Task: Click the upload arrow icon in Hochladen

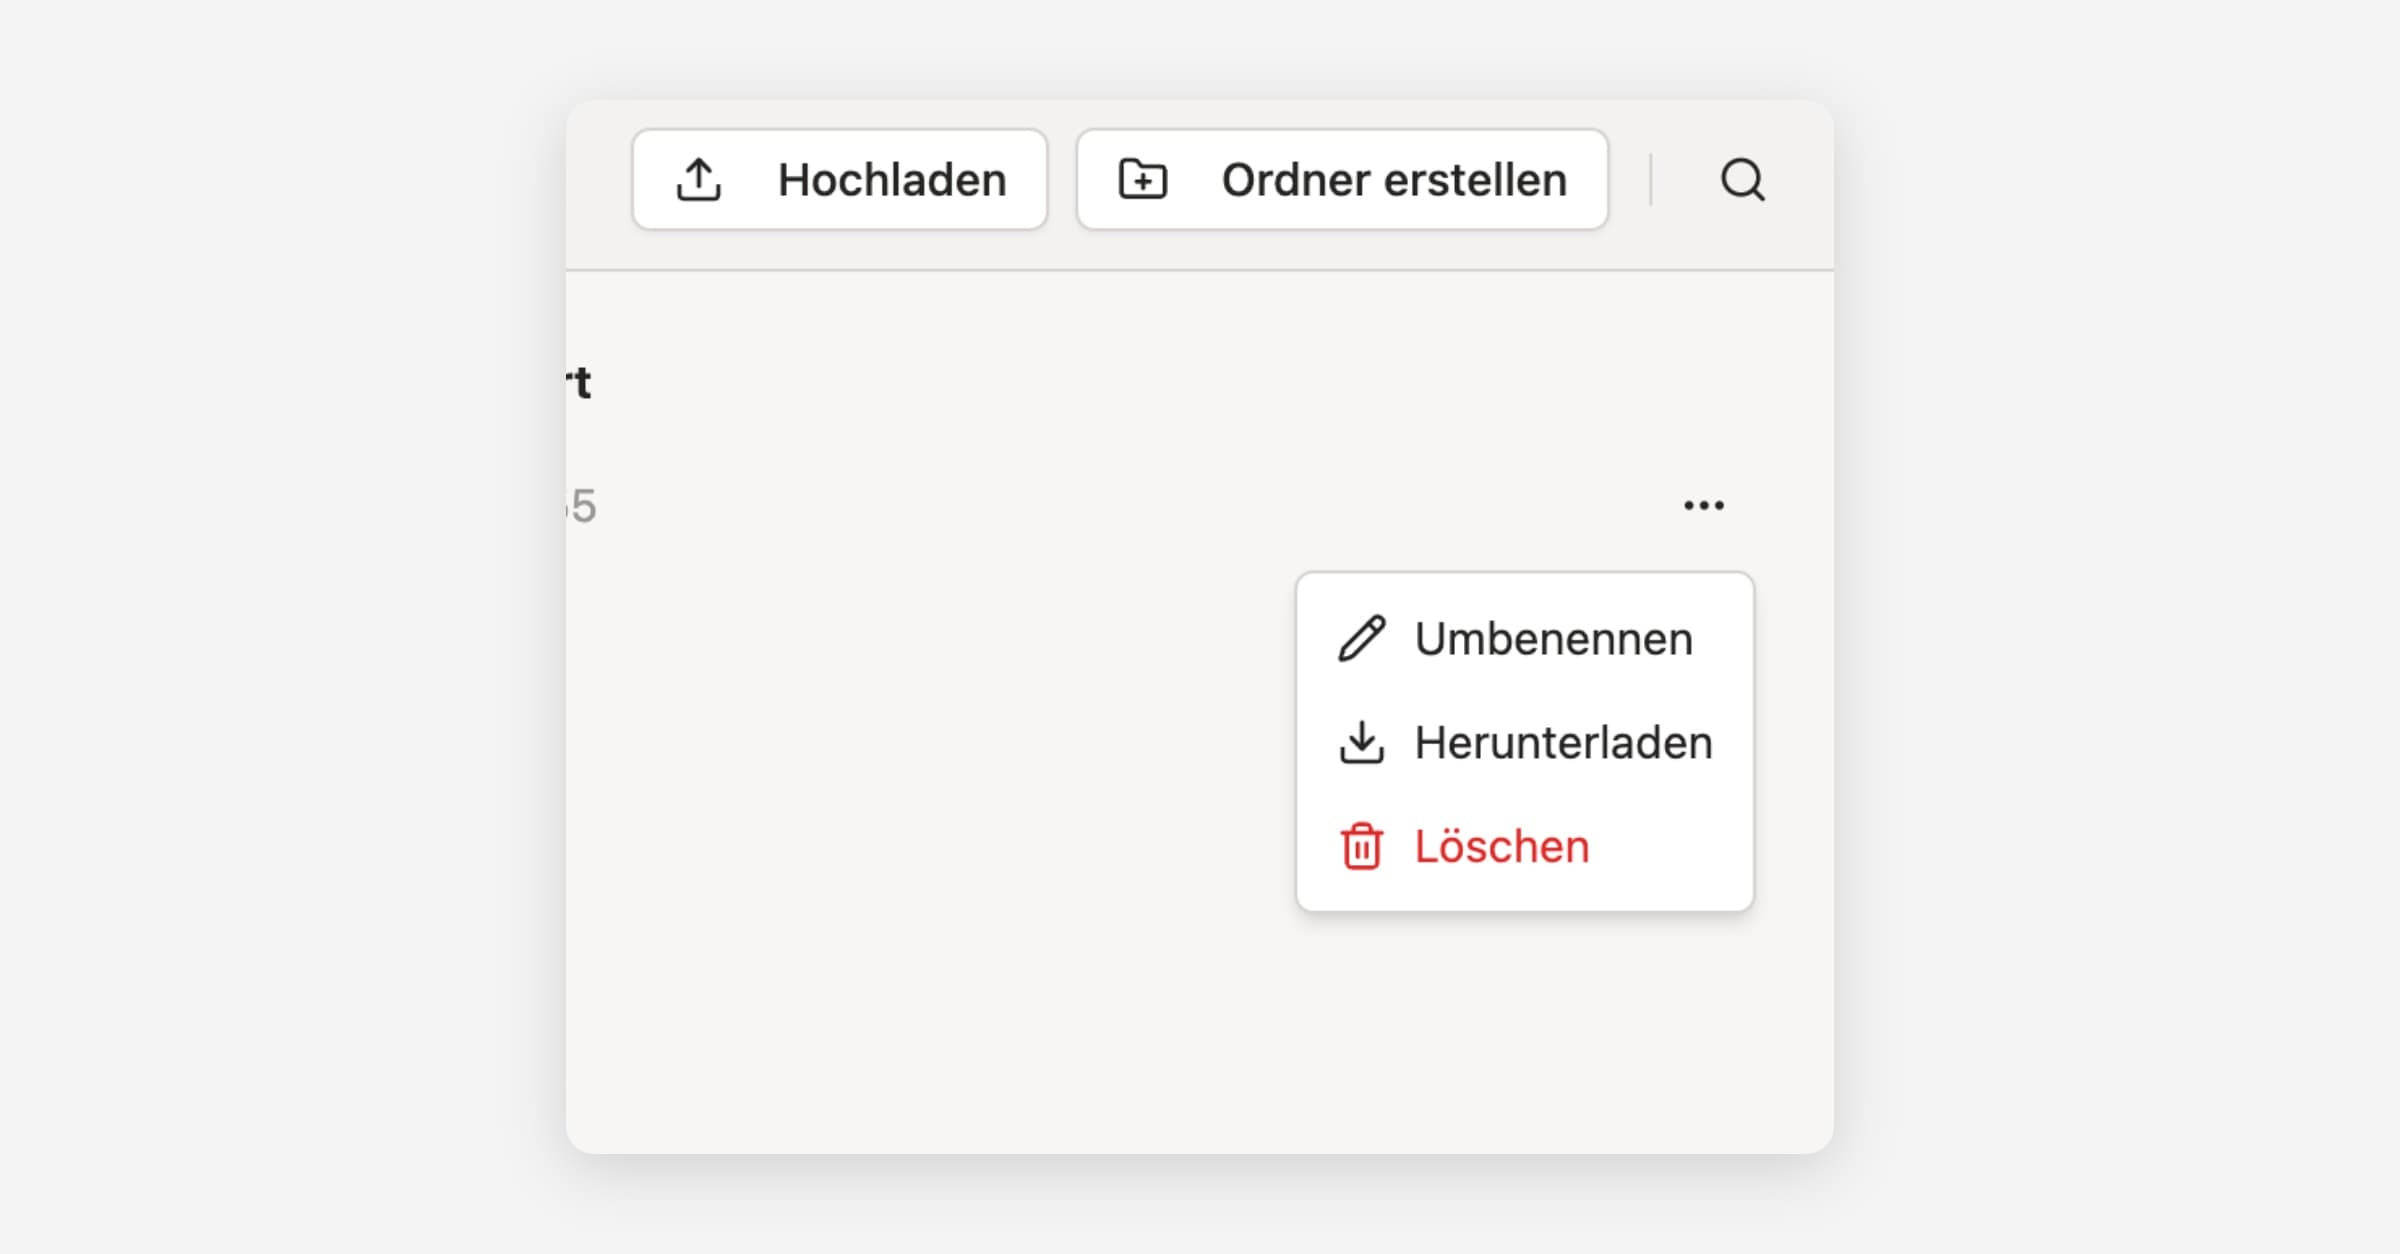Action: [698, 180]
